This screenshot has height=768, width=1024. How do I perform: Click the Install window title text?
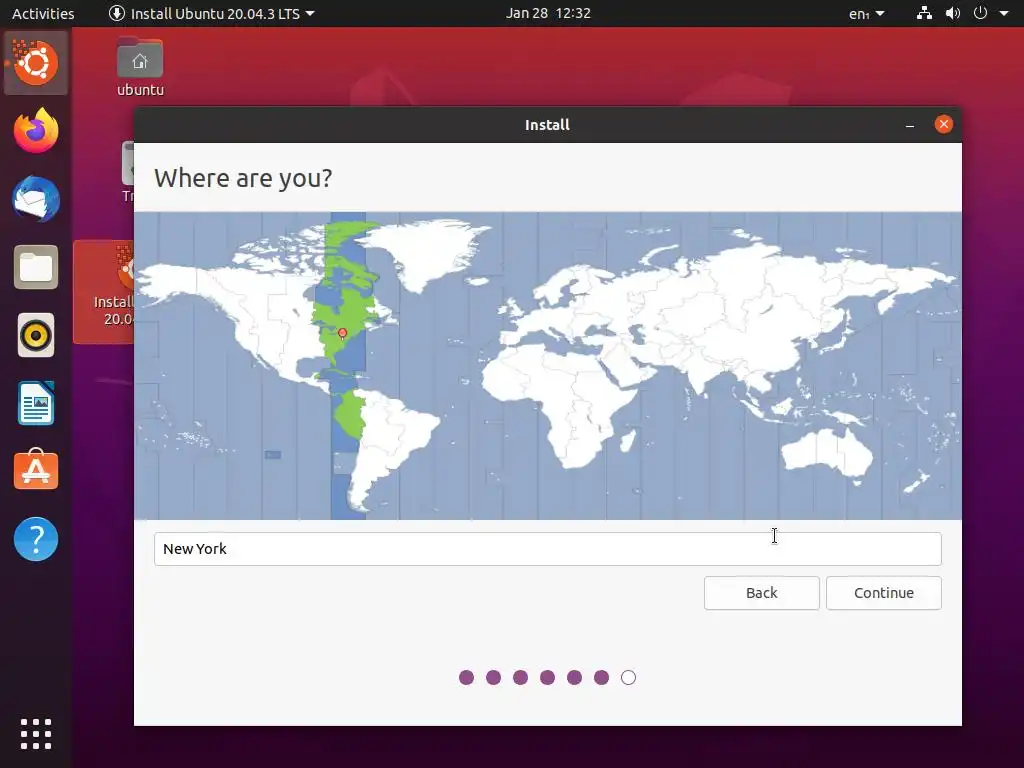[547, 125]
